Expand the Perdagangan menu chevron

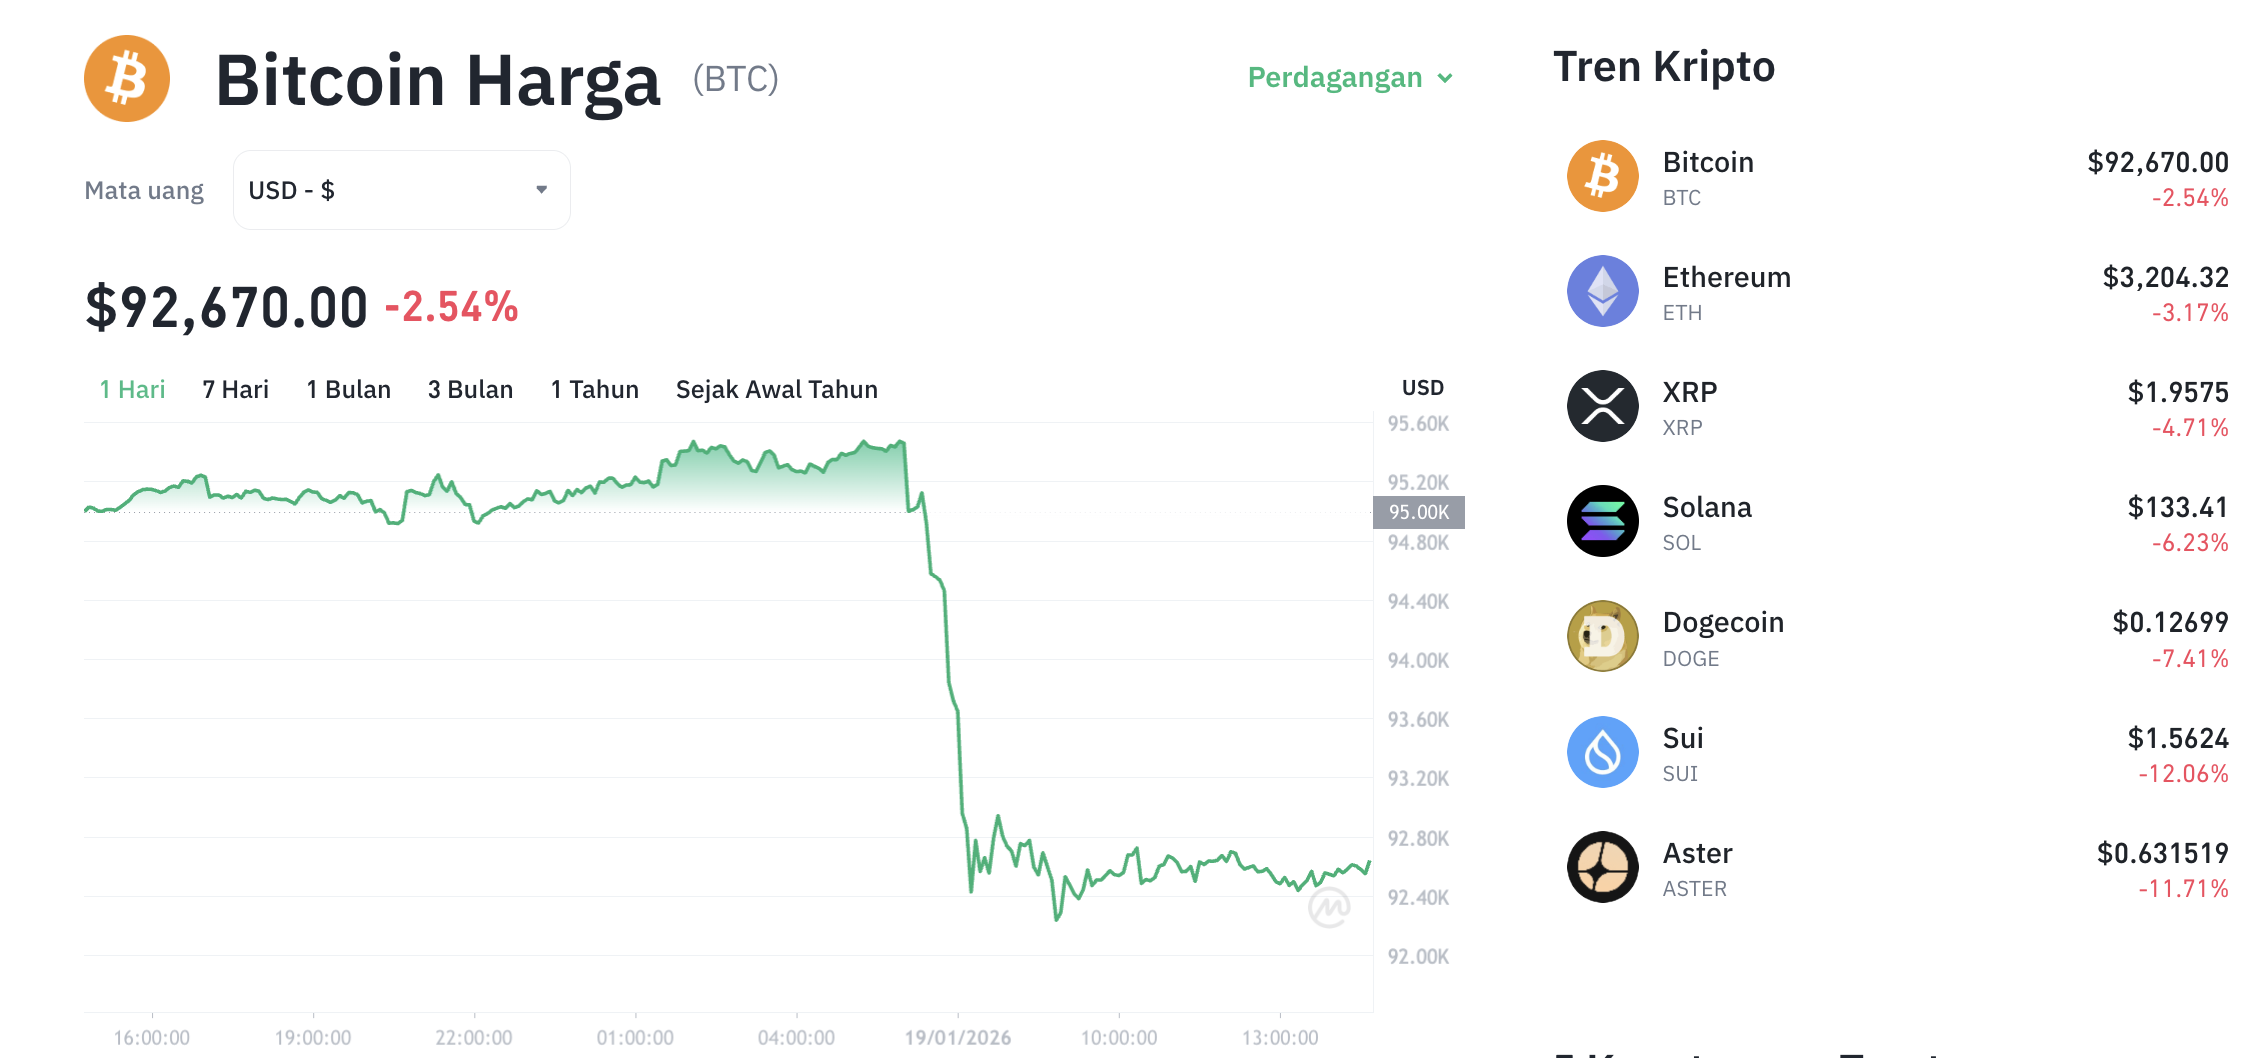tap(1444, 78)
